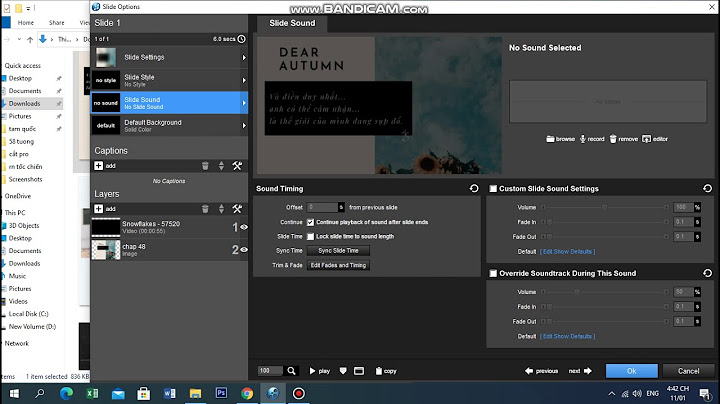
Task: Click Edit Fades and Timing button
Action: coord(338,265)
